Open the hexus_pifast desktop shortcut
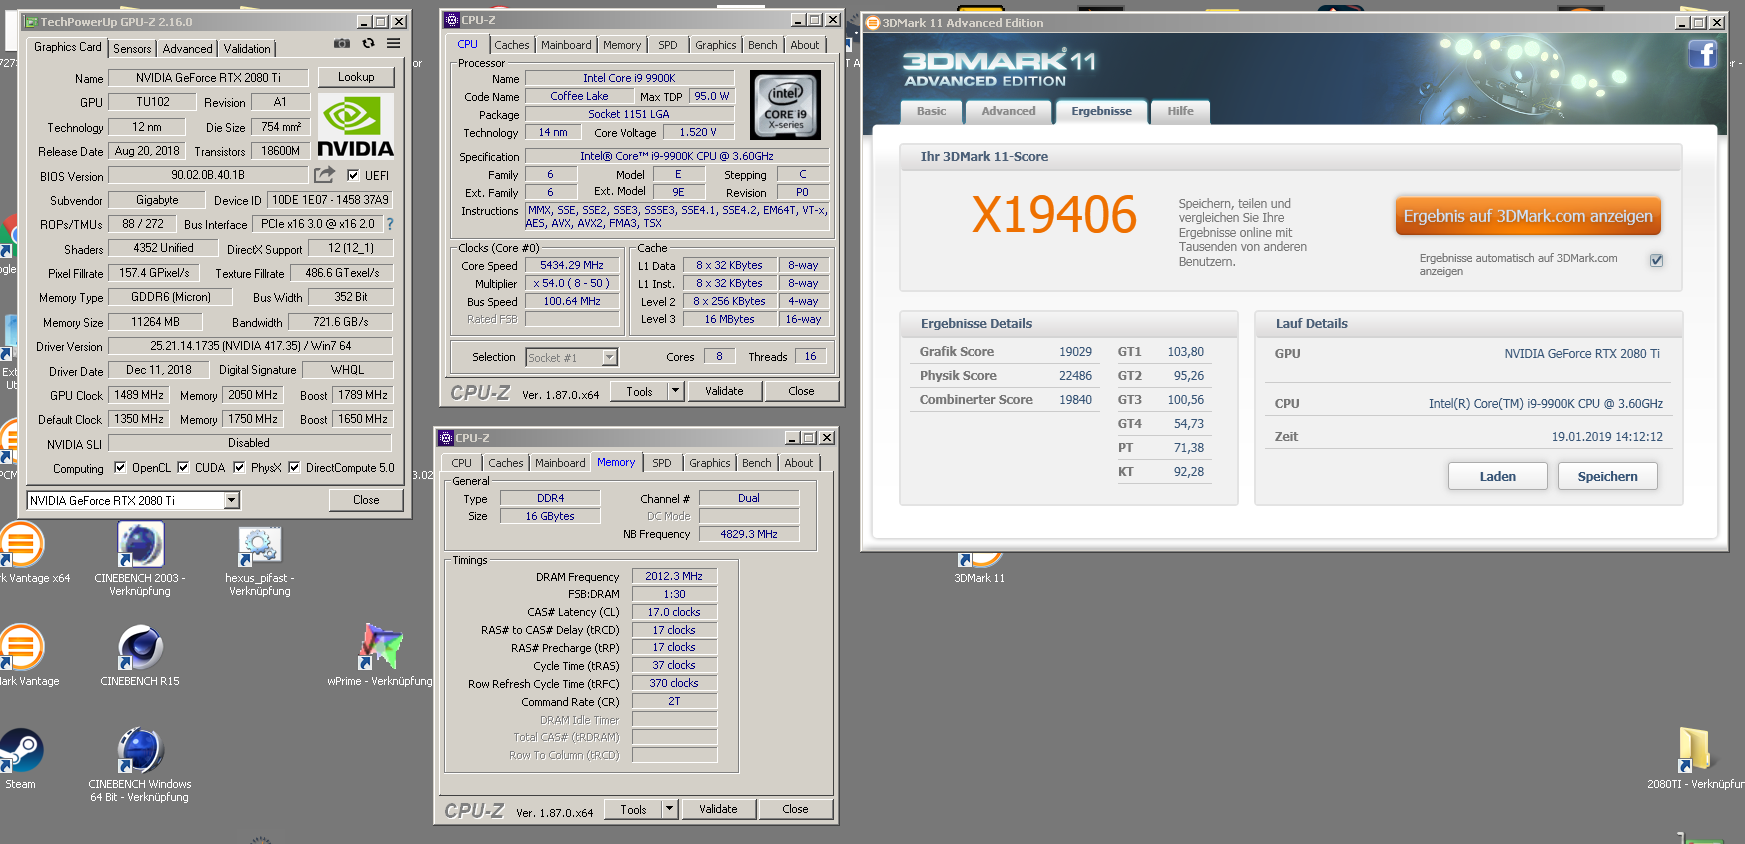The image size is (1745, 844). 260,561
